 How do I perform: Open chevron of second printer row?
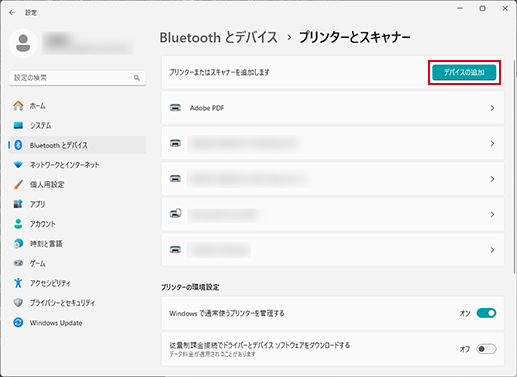(492, 143)
